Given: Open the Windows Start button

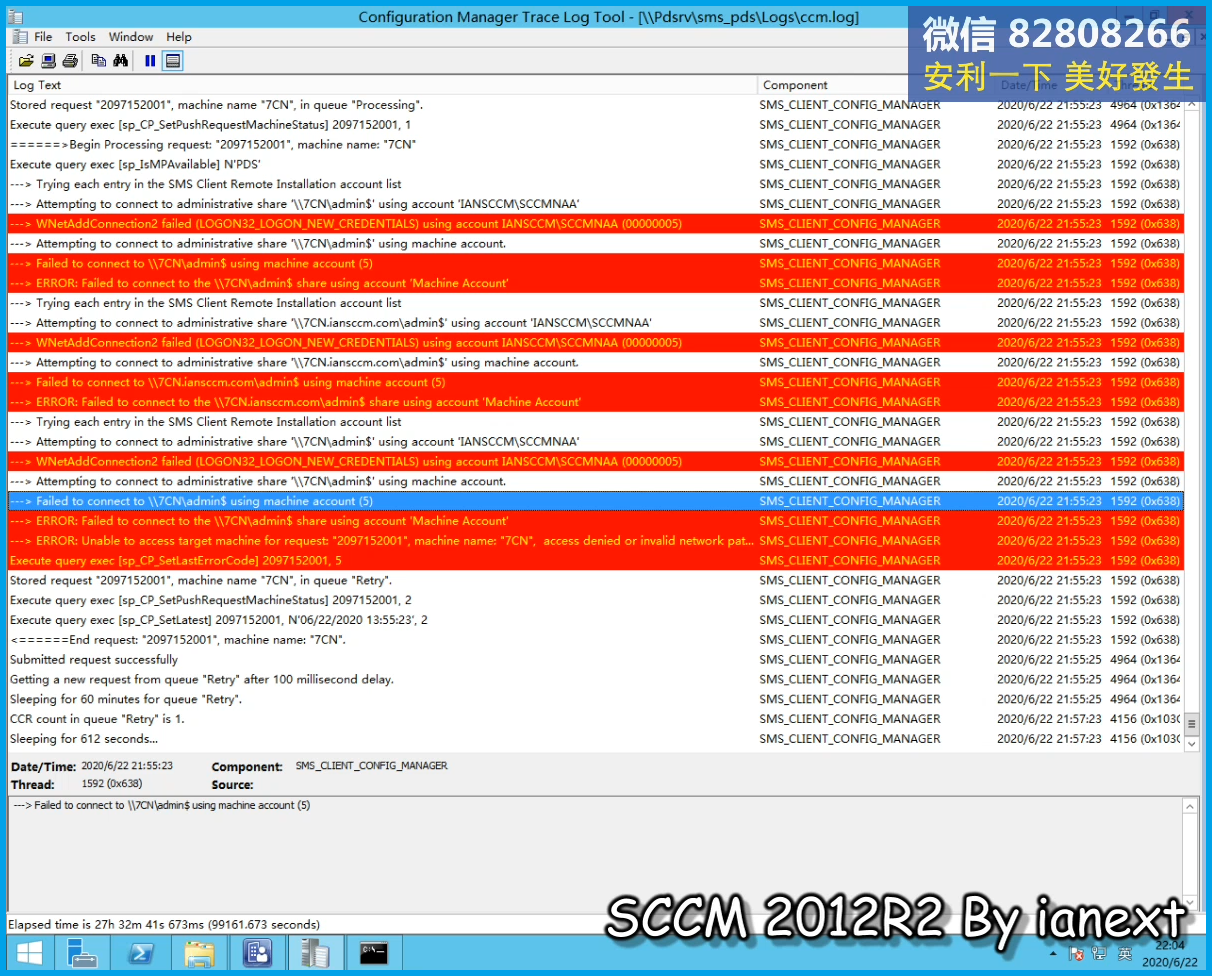Looking at the screenshot, I should (x=29, y=954).
